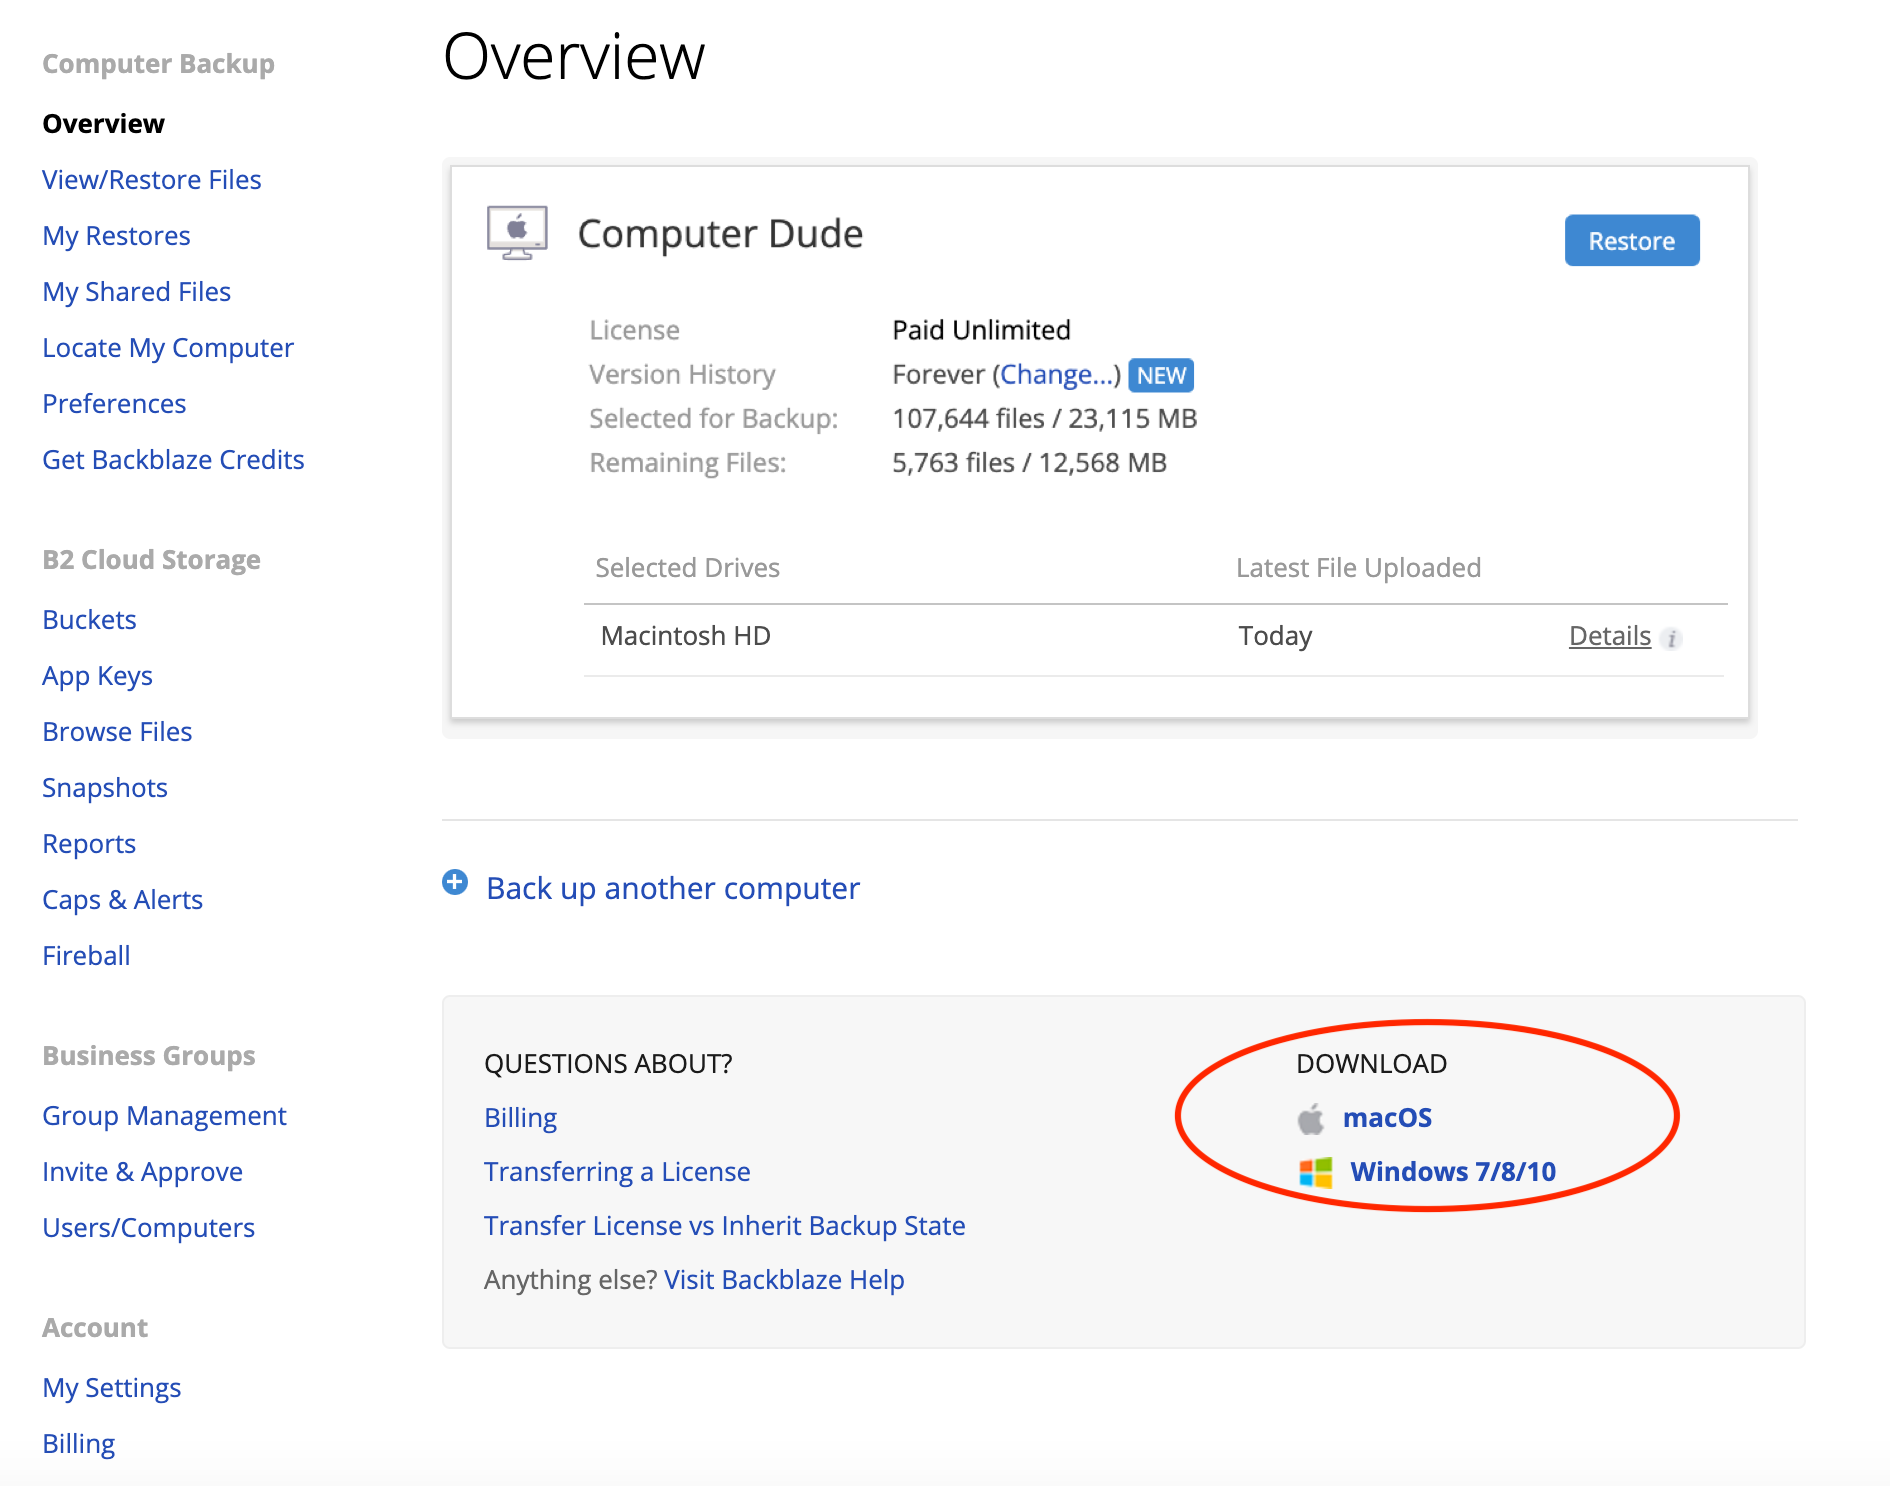Click the DOWNLOAD heading
This screenshot has width=1890, height=1486.
click(1371, 1064)
